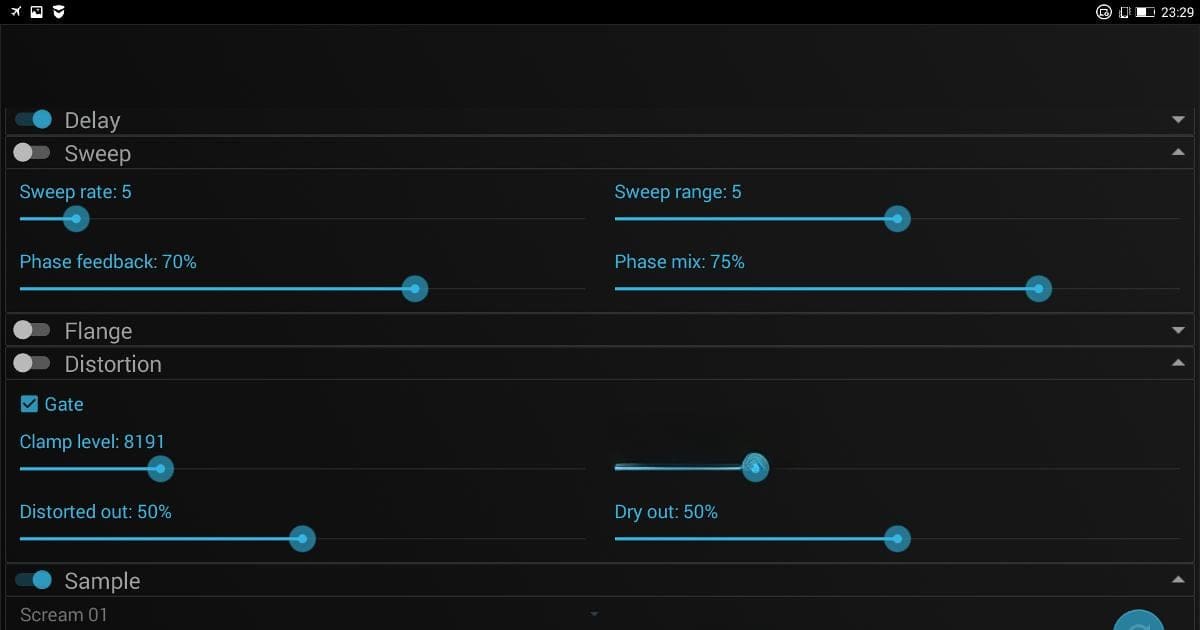Tap the airplane mode status icon

14,12
